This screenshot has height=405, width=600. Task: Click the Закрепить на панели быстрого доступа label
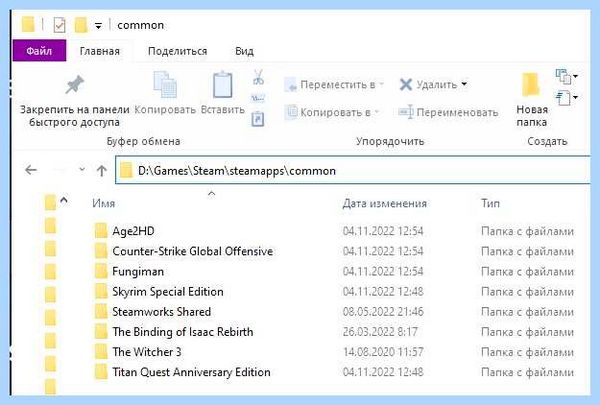pos(75,116)
